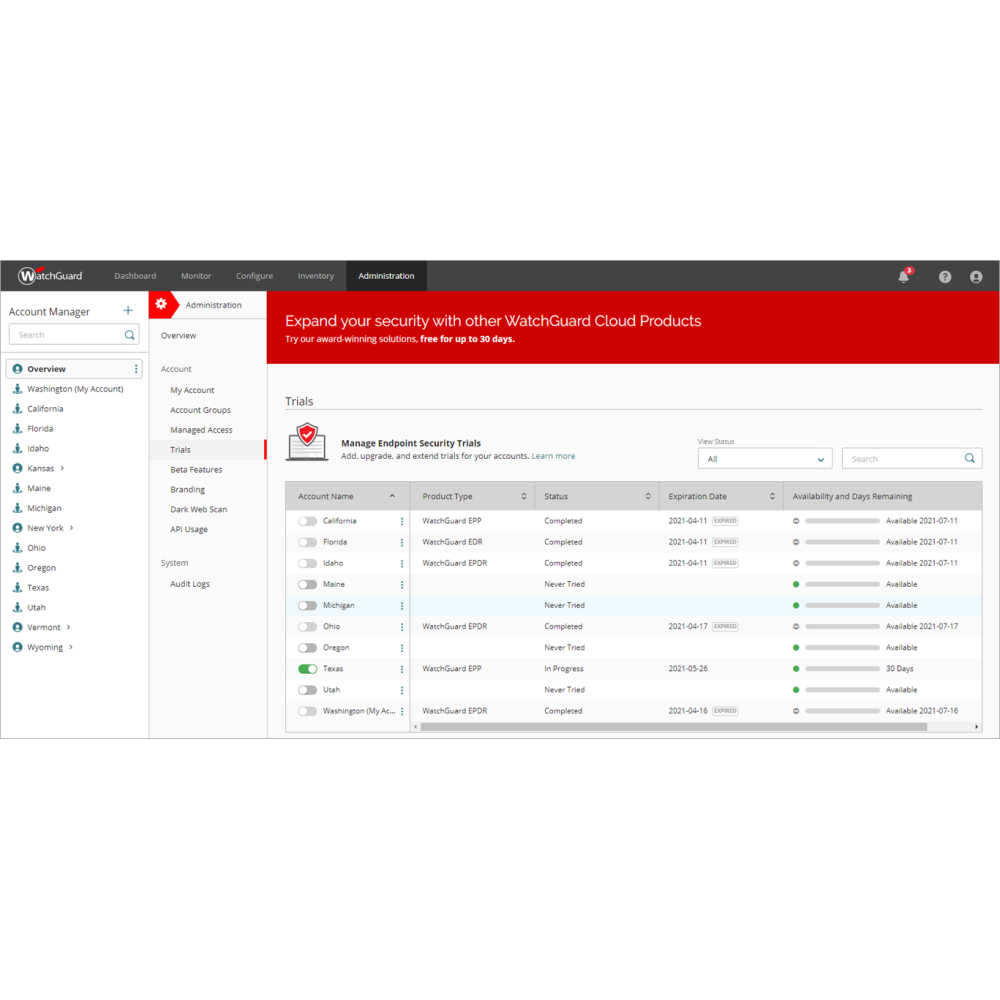Image resolution: width=1000 pixels, height=1000 pixels.
Task: Expand the Kansas account group
Action: pyautogui.click(x=62, y=468)
